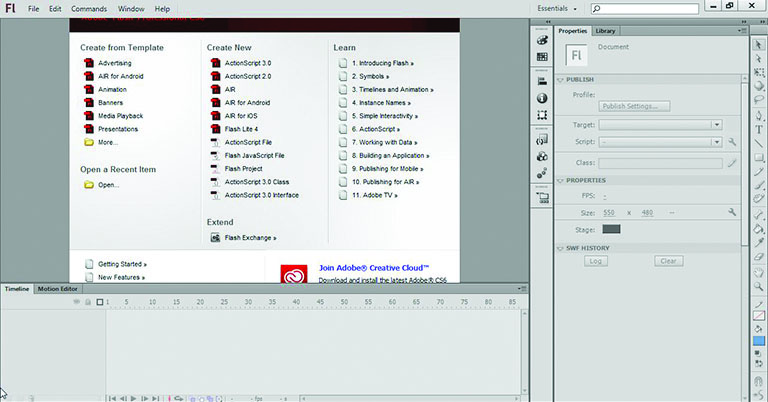Click the Publish Settings button
This screenshot has height=402, width=768.
click(x=634, y=106)
